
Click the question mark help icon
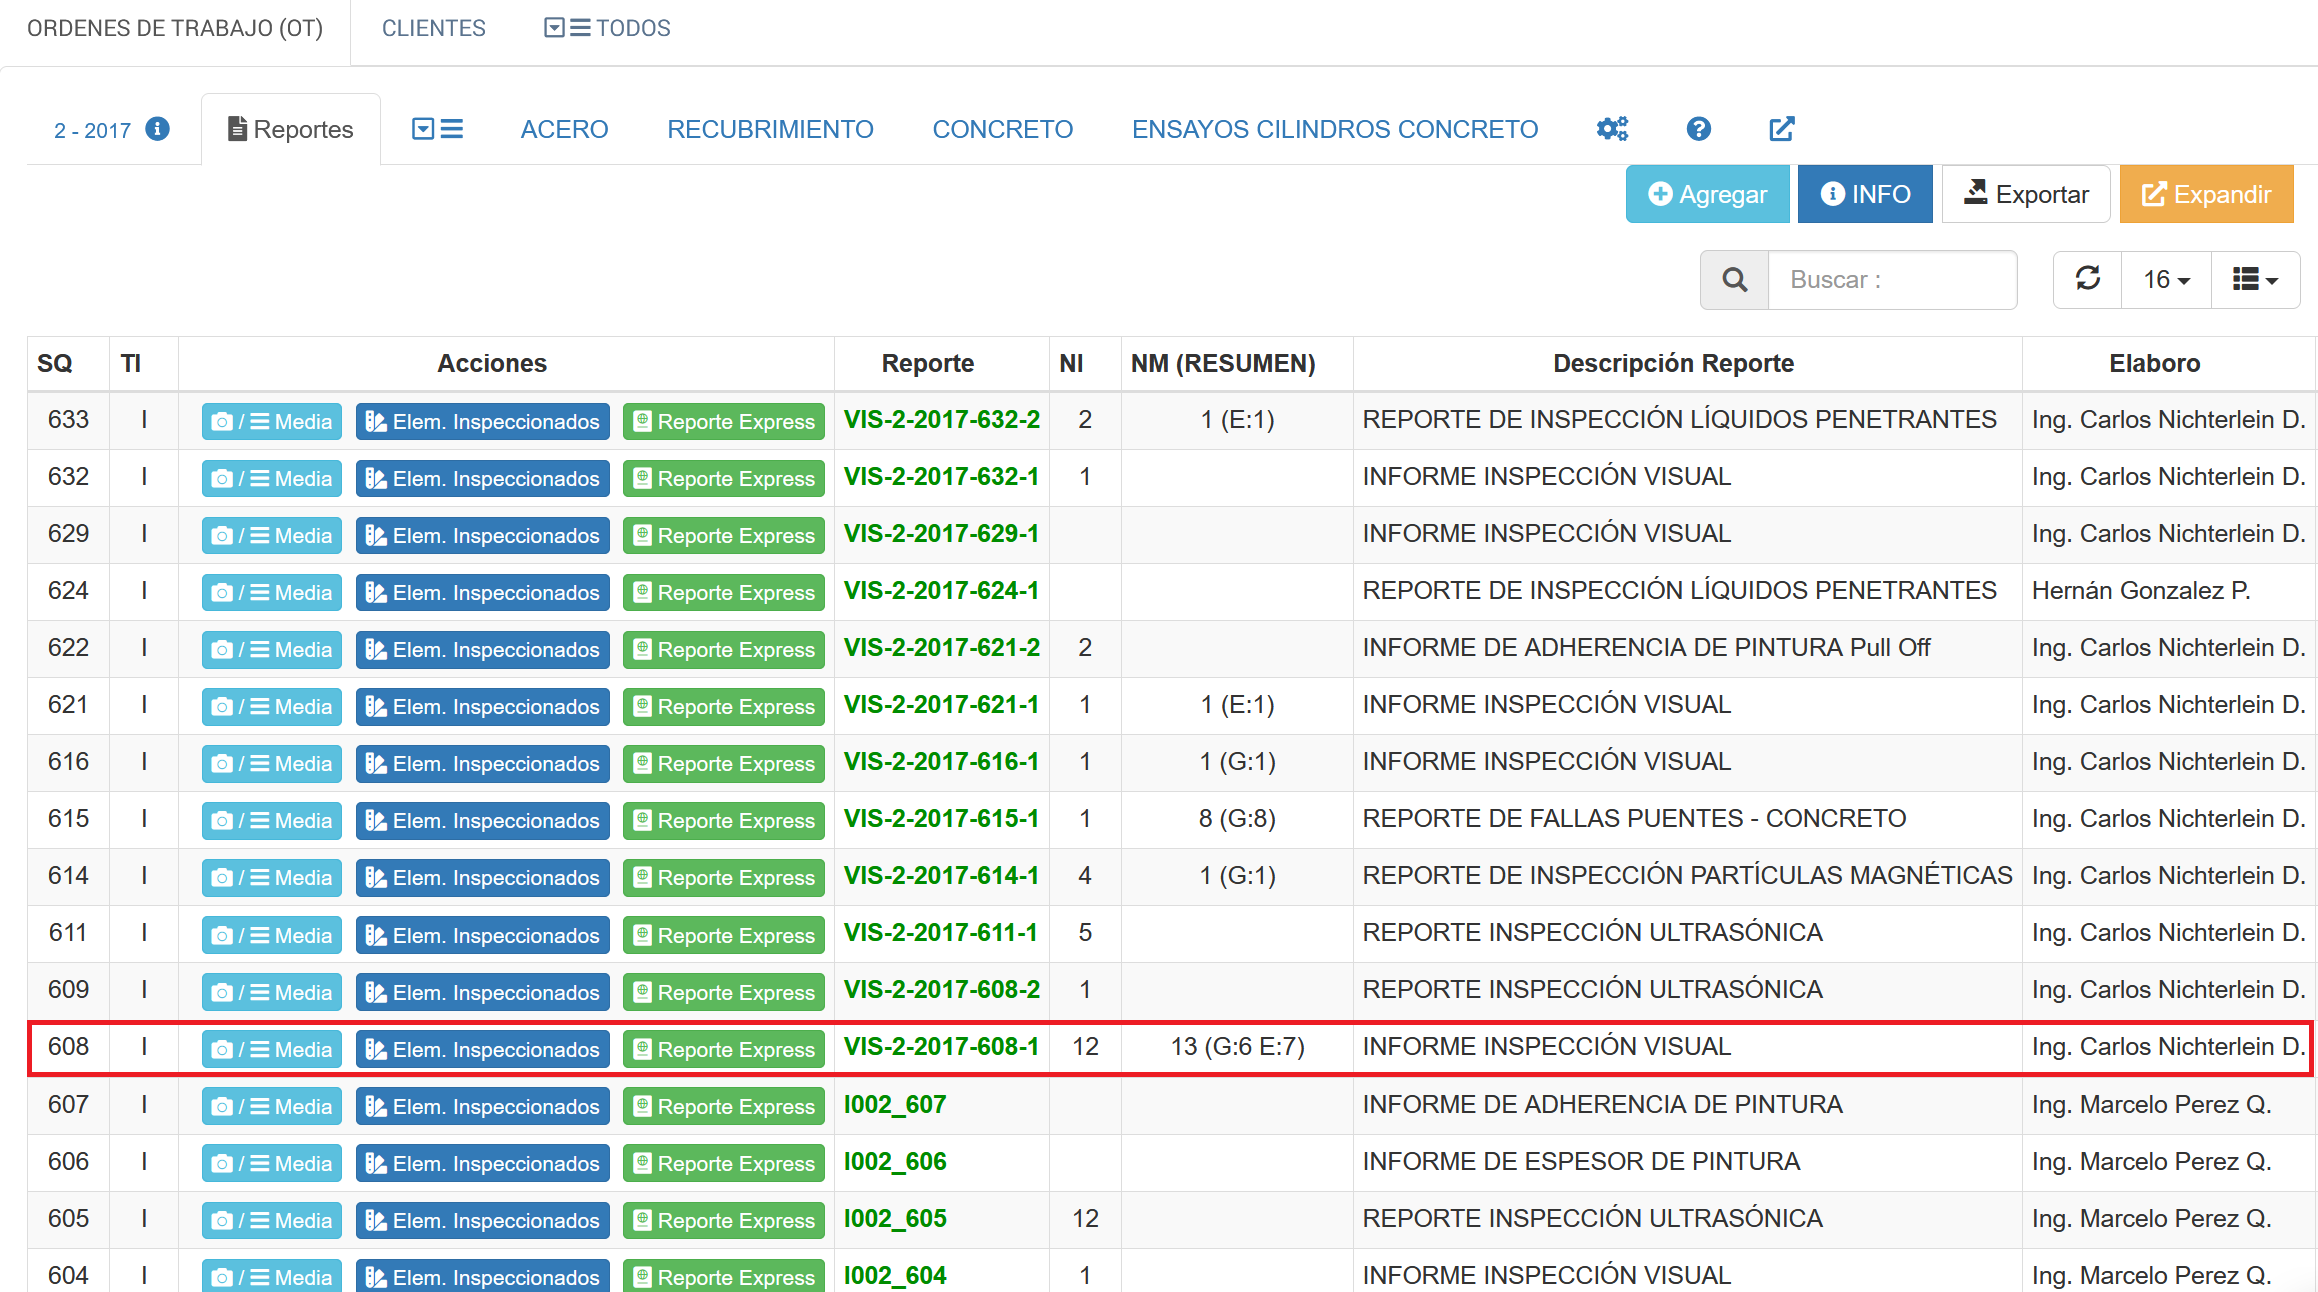(x=1698, y=129)
